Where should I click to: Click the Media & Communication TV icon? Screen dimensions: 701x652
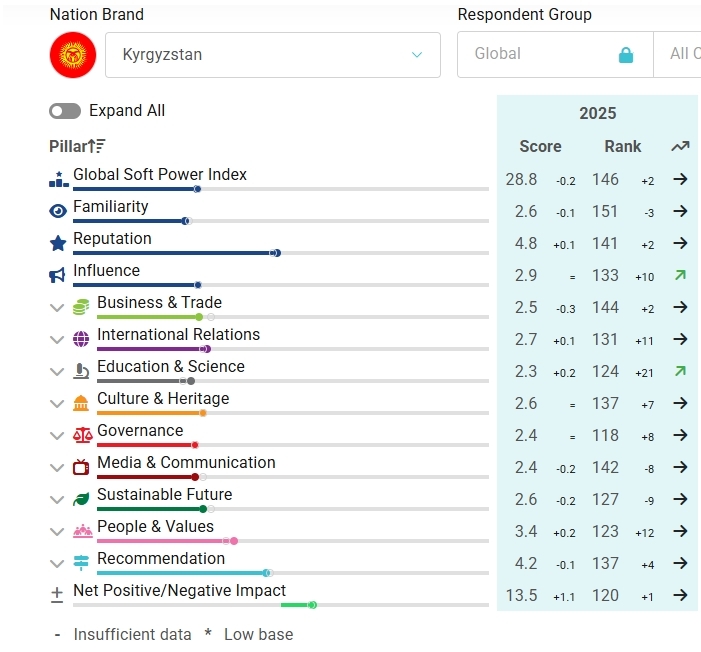coord(81,467)
